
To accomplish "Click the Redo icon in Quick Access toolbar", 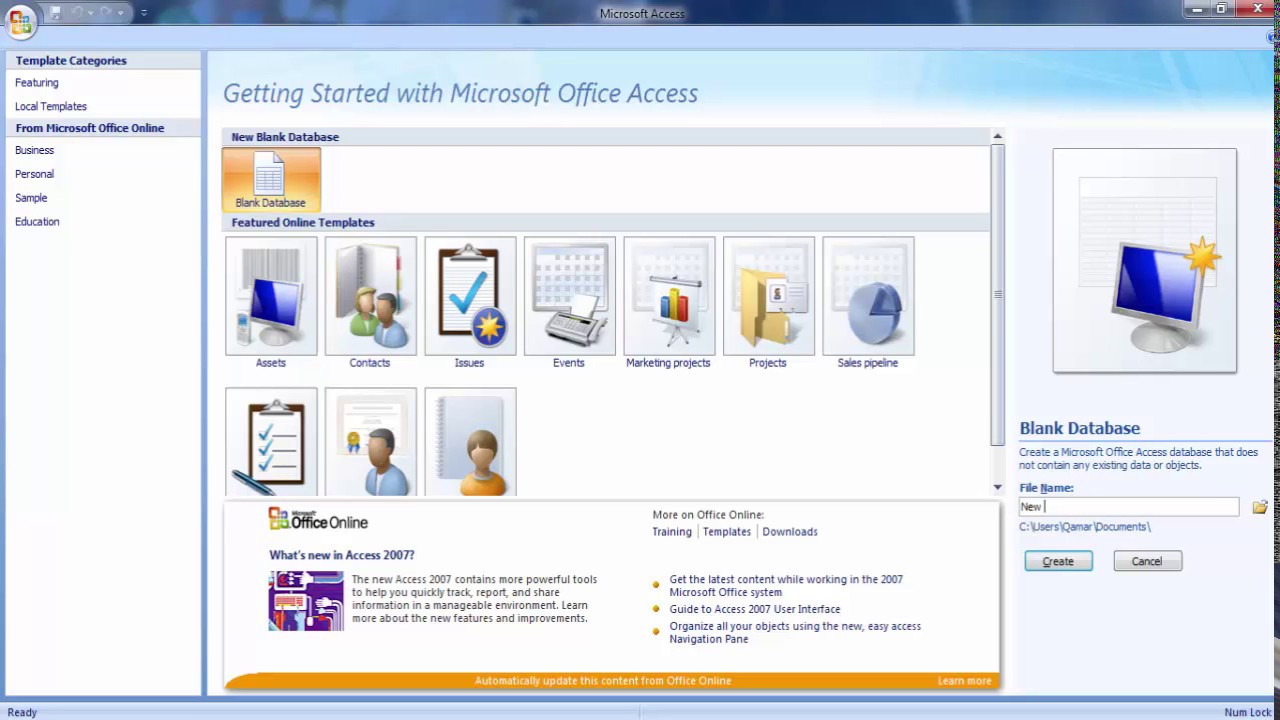I will tap(105, 12).
